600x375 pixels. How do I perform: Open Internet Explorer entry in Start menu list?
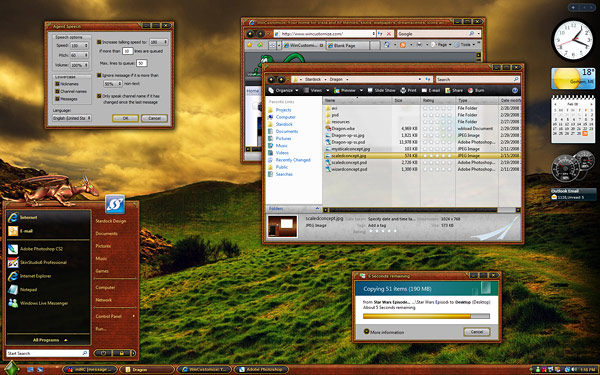[29, 276]
